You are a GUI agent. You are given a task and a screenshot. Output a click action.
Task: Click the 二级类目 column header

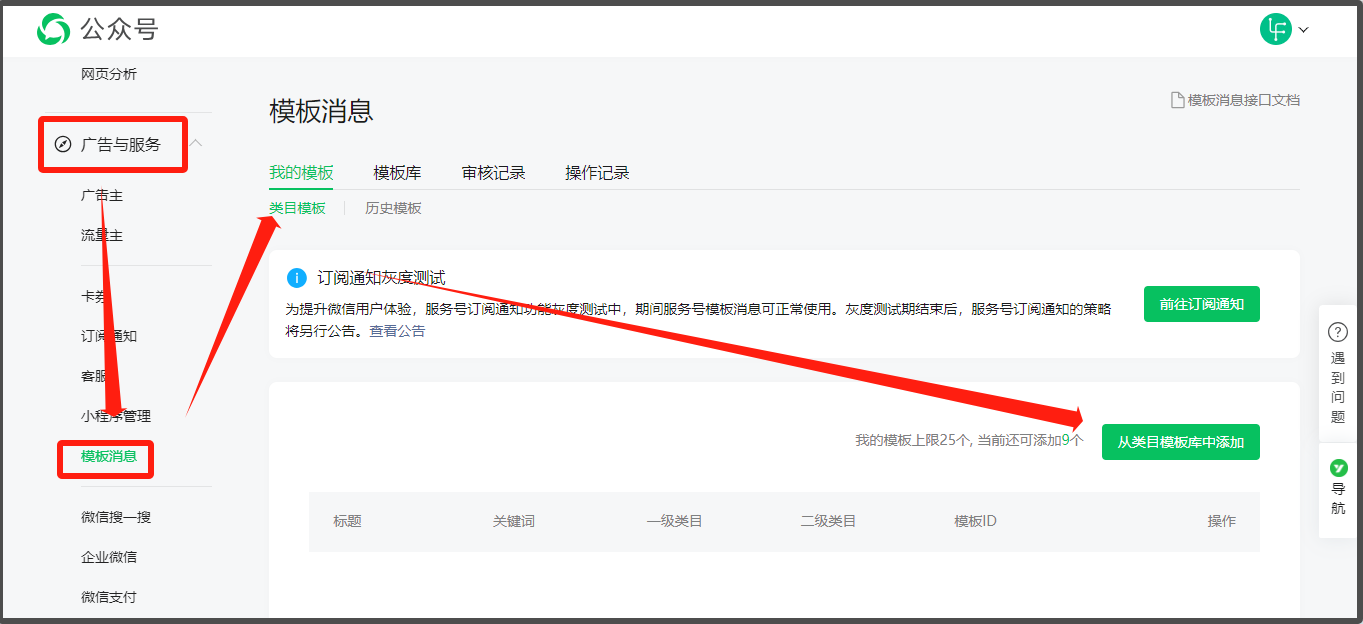click(x=828, y=521)
